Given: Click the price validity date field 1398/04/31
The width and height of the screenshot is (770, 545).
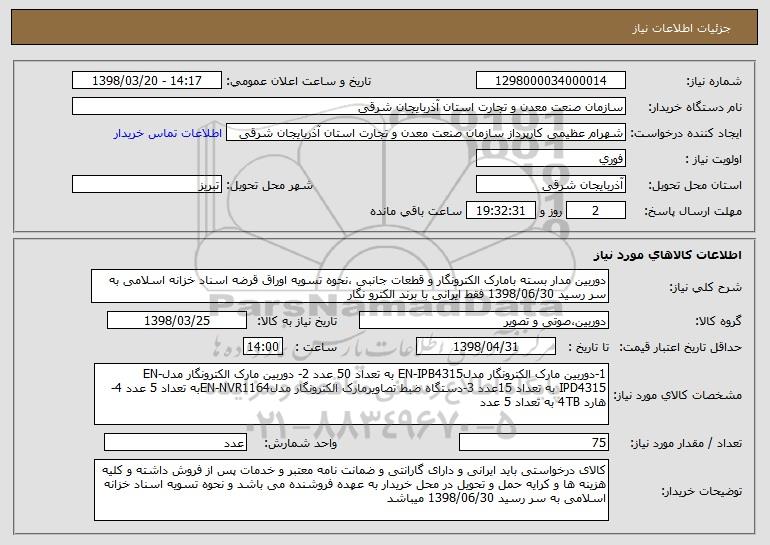Looking at the screenshot, I should 486,346.
